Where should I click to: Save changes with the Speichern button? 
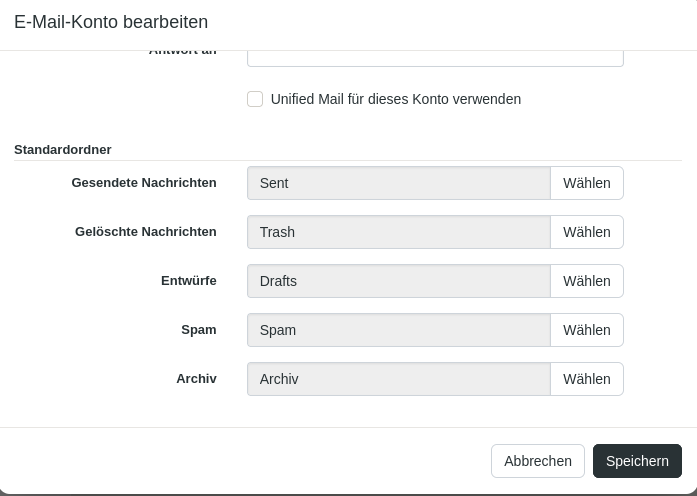click(x=637, y=461)
